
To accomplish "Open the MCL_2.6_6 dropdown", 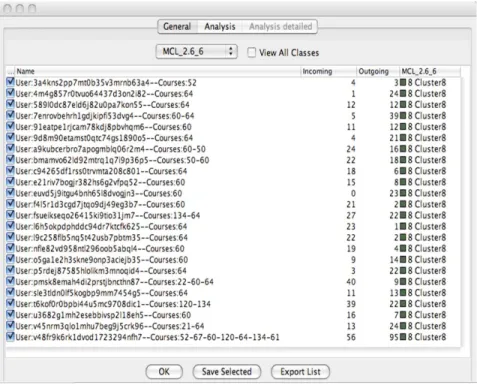I will click(x=197, y=52).
